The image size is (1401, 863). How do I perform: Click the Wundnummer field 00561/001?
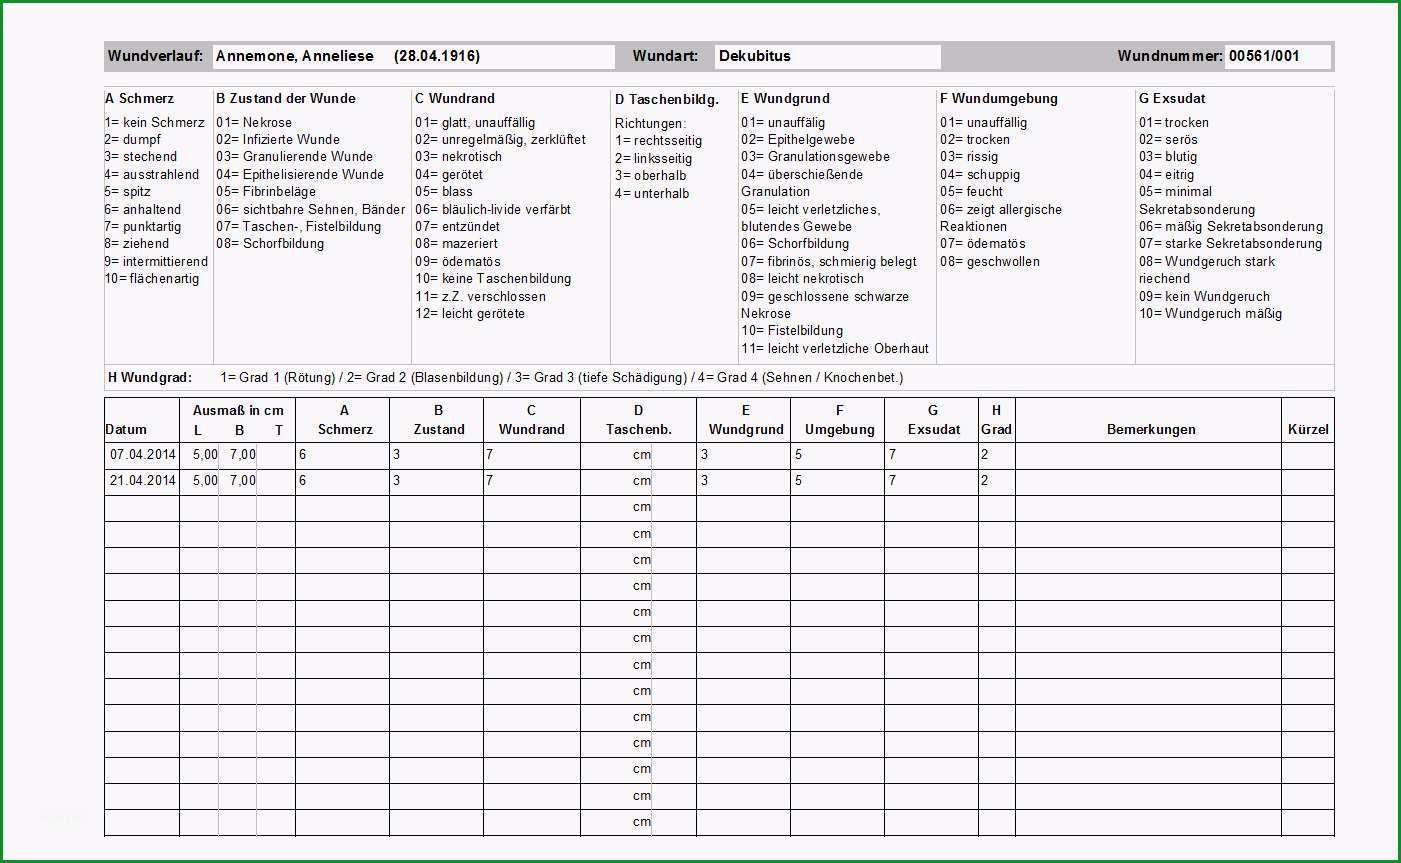1278,57
